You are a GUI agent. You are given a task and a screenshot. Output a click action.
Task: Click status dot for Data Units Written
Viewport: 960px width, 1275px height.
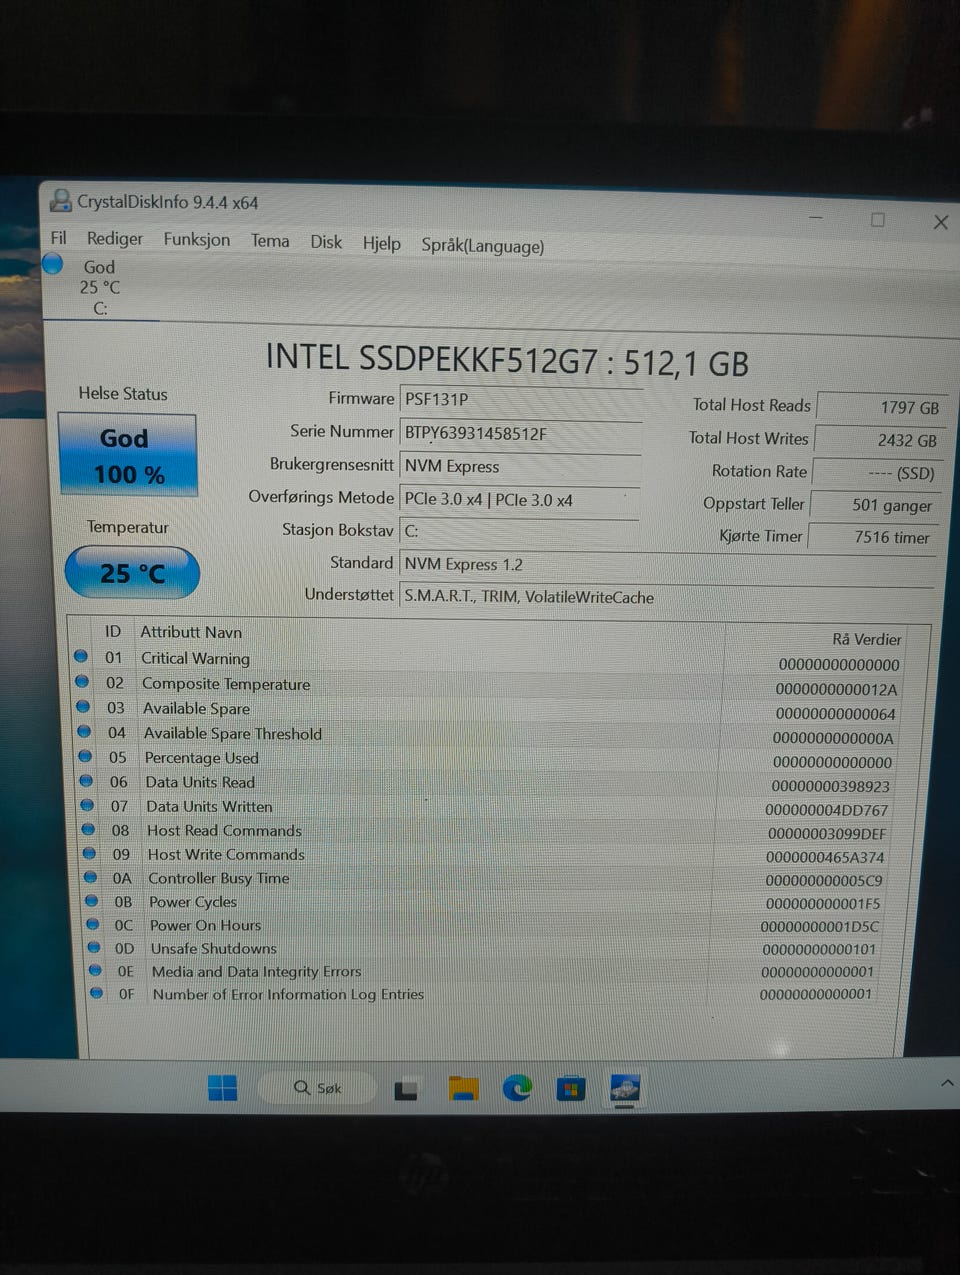tap(87, 805)
